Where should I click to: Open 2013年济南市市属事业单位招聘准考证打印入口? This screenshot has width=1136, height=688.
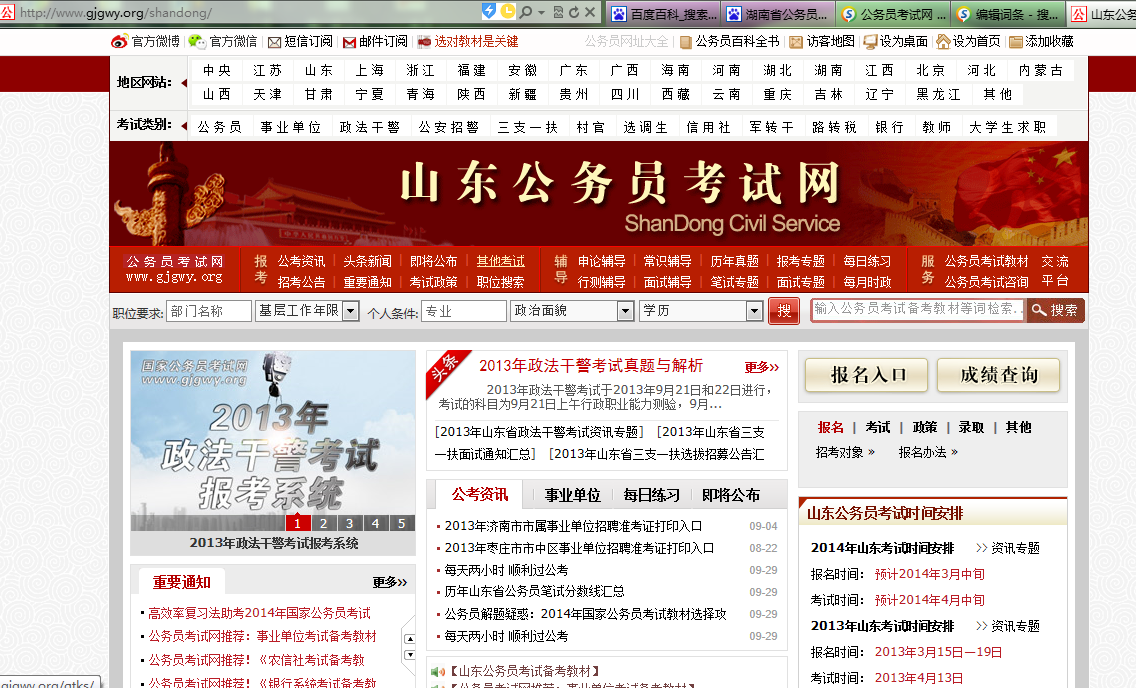click(573, 527)
